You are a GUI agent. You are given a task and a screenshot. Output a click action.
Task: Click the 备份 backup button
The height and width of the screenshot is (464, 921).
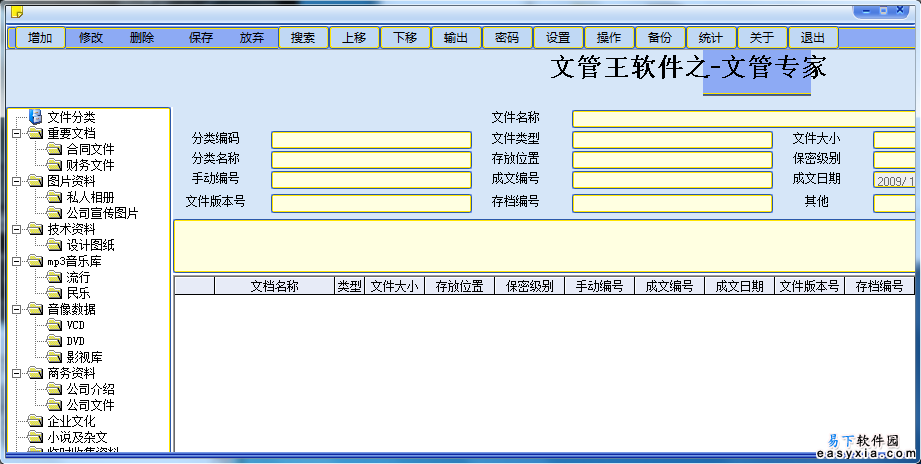coord(660,38)
